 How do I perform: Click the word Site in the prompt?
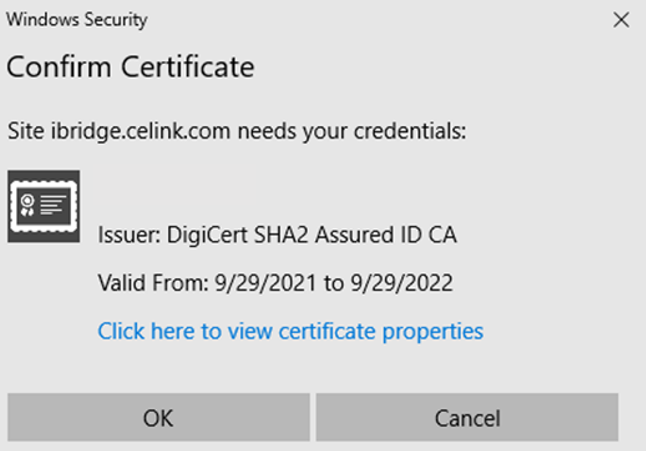[26, 131]
